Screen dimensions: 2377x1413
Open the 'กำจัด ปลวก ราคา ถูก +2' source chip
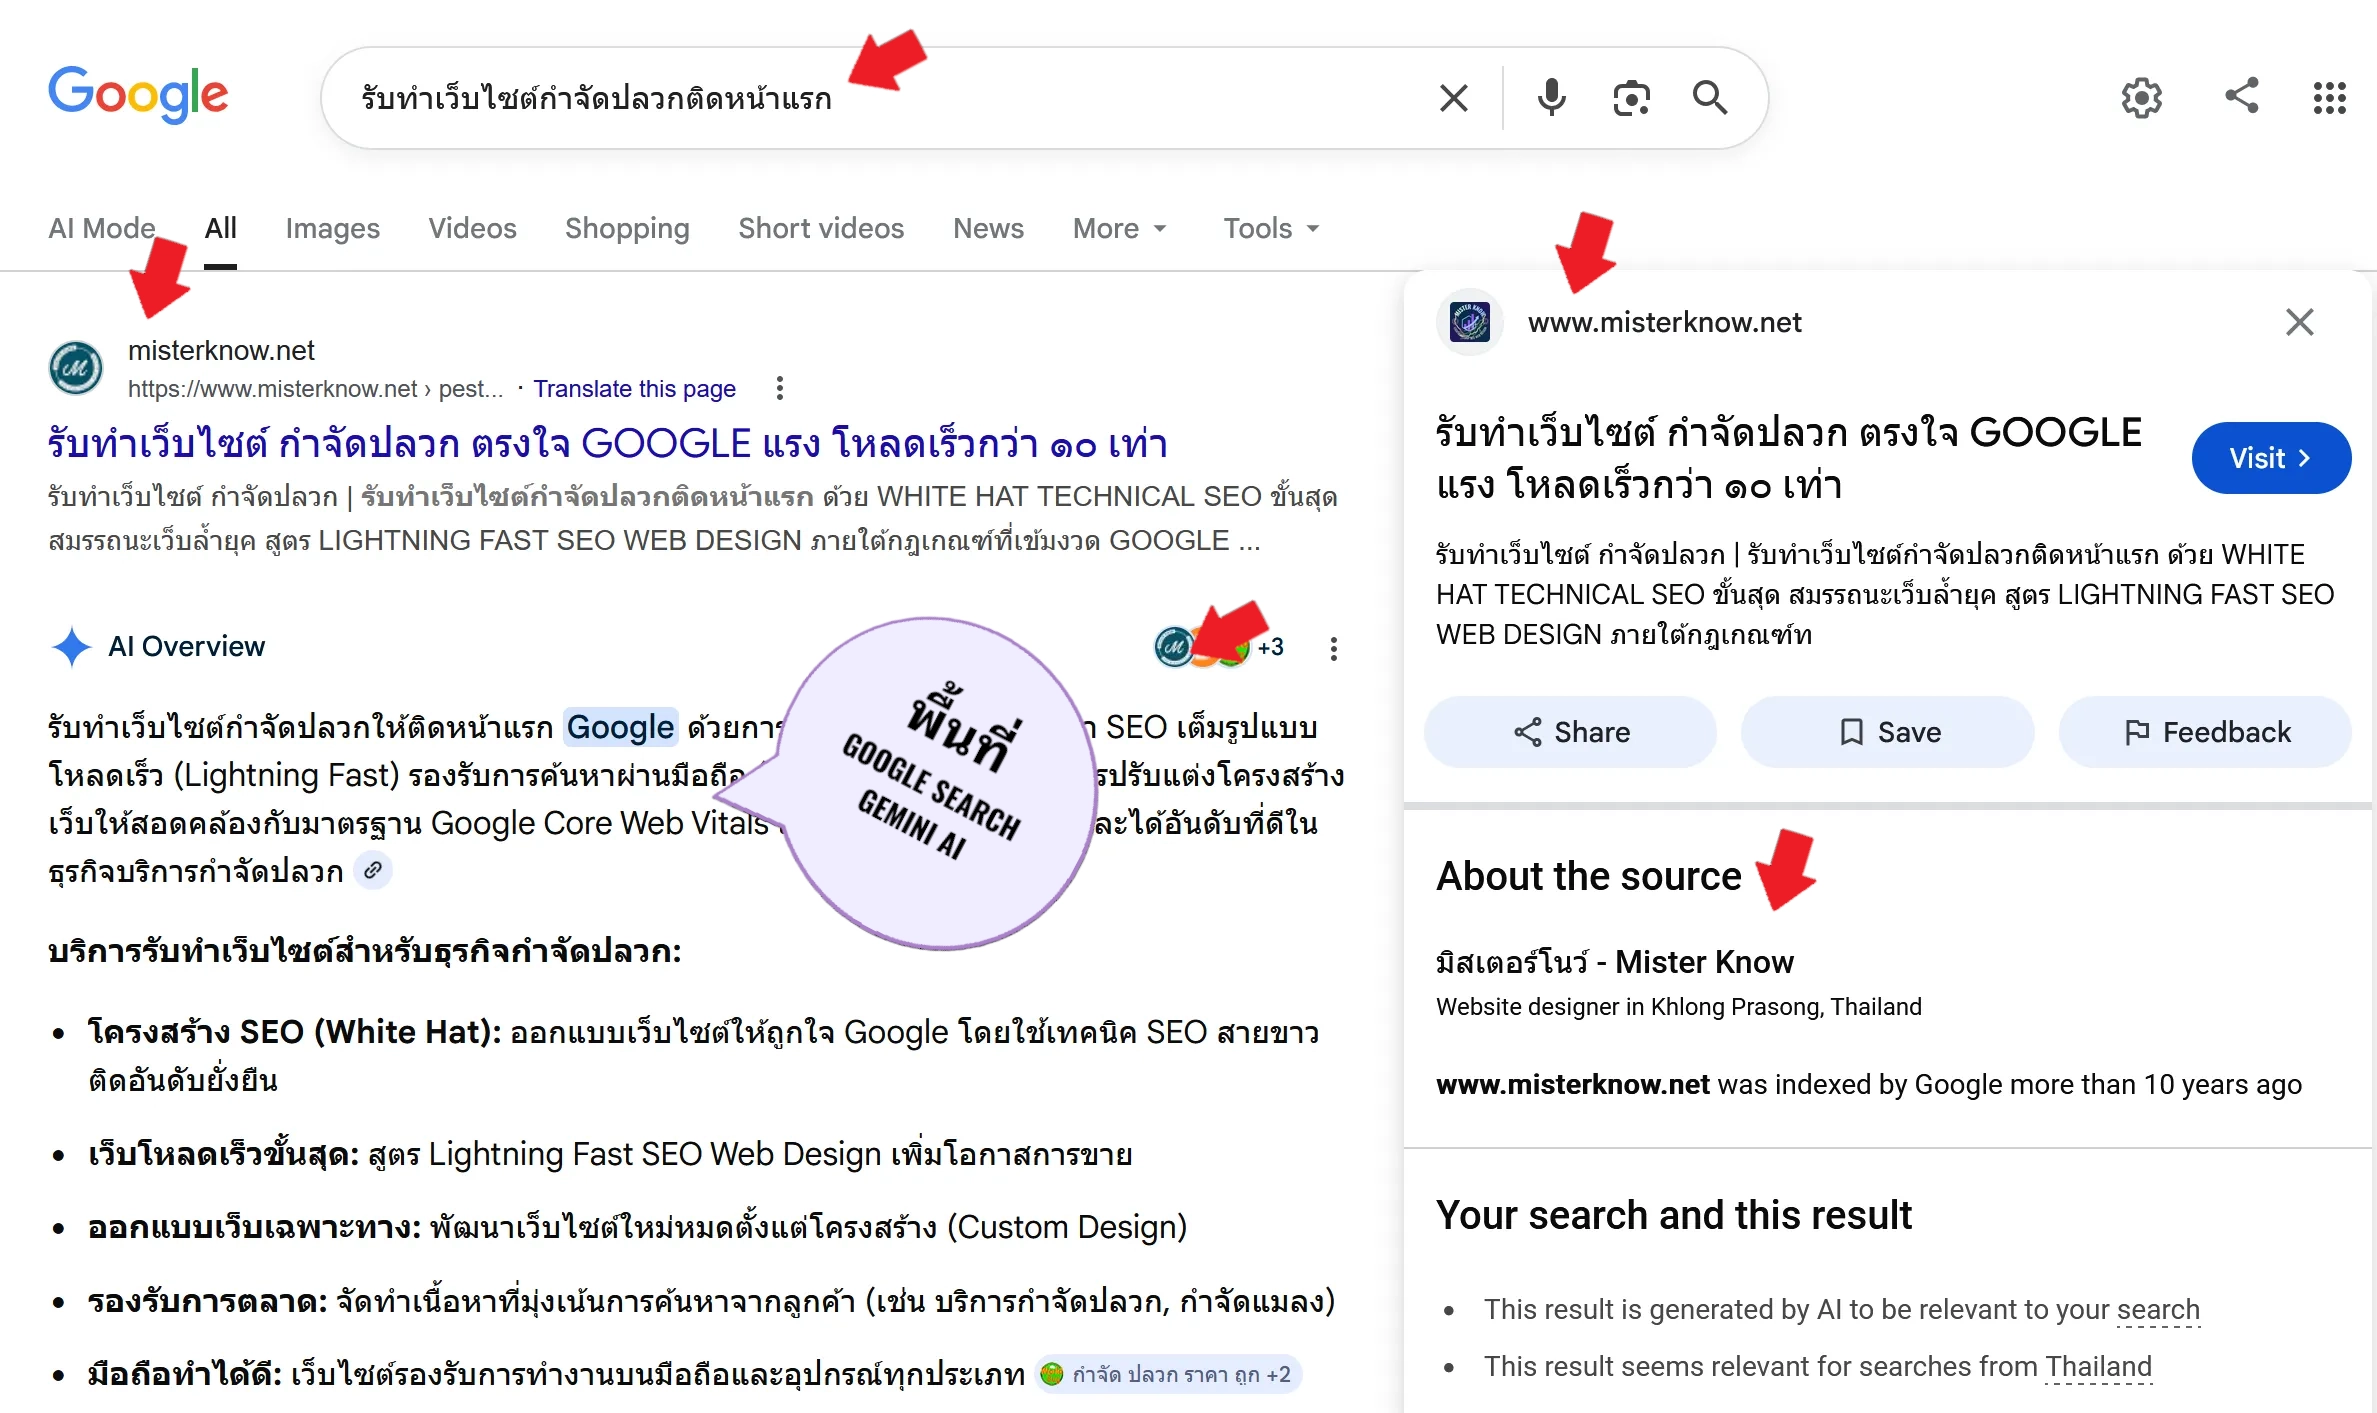pos(1168,1374)
